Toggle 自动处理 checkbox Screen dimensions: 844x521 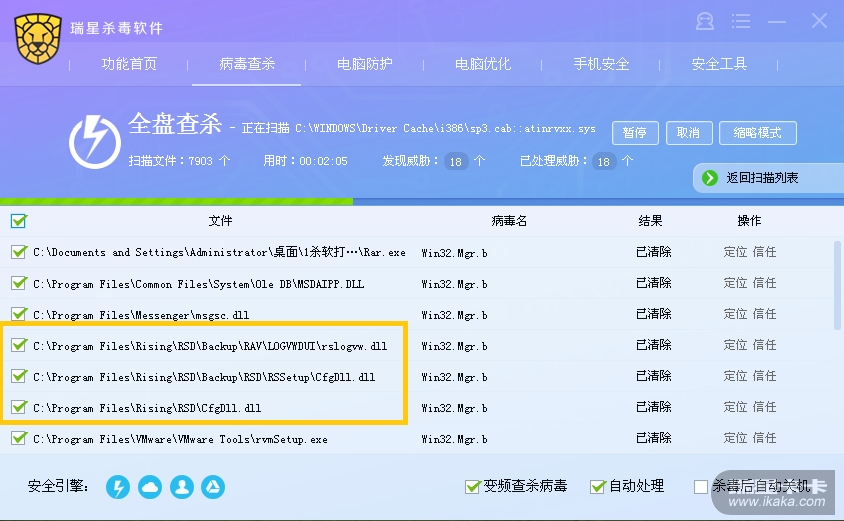[x=597, y=487]
